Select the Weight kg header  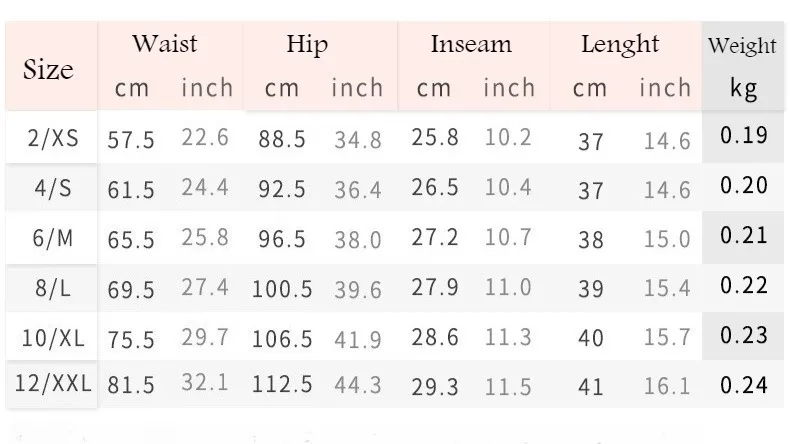742,67
